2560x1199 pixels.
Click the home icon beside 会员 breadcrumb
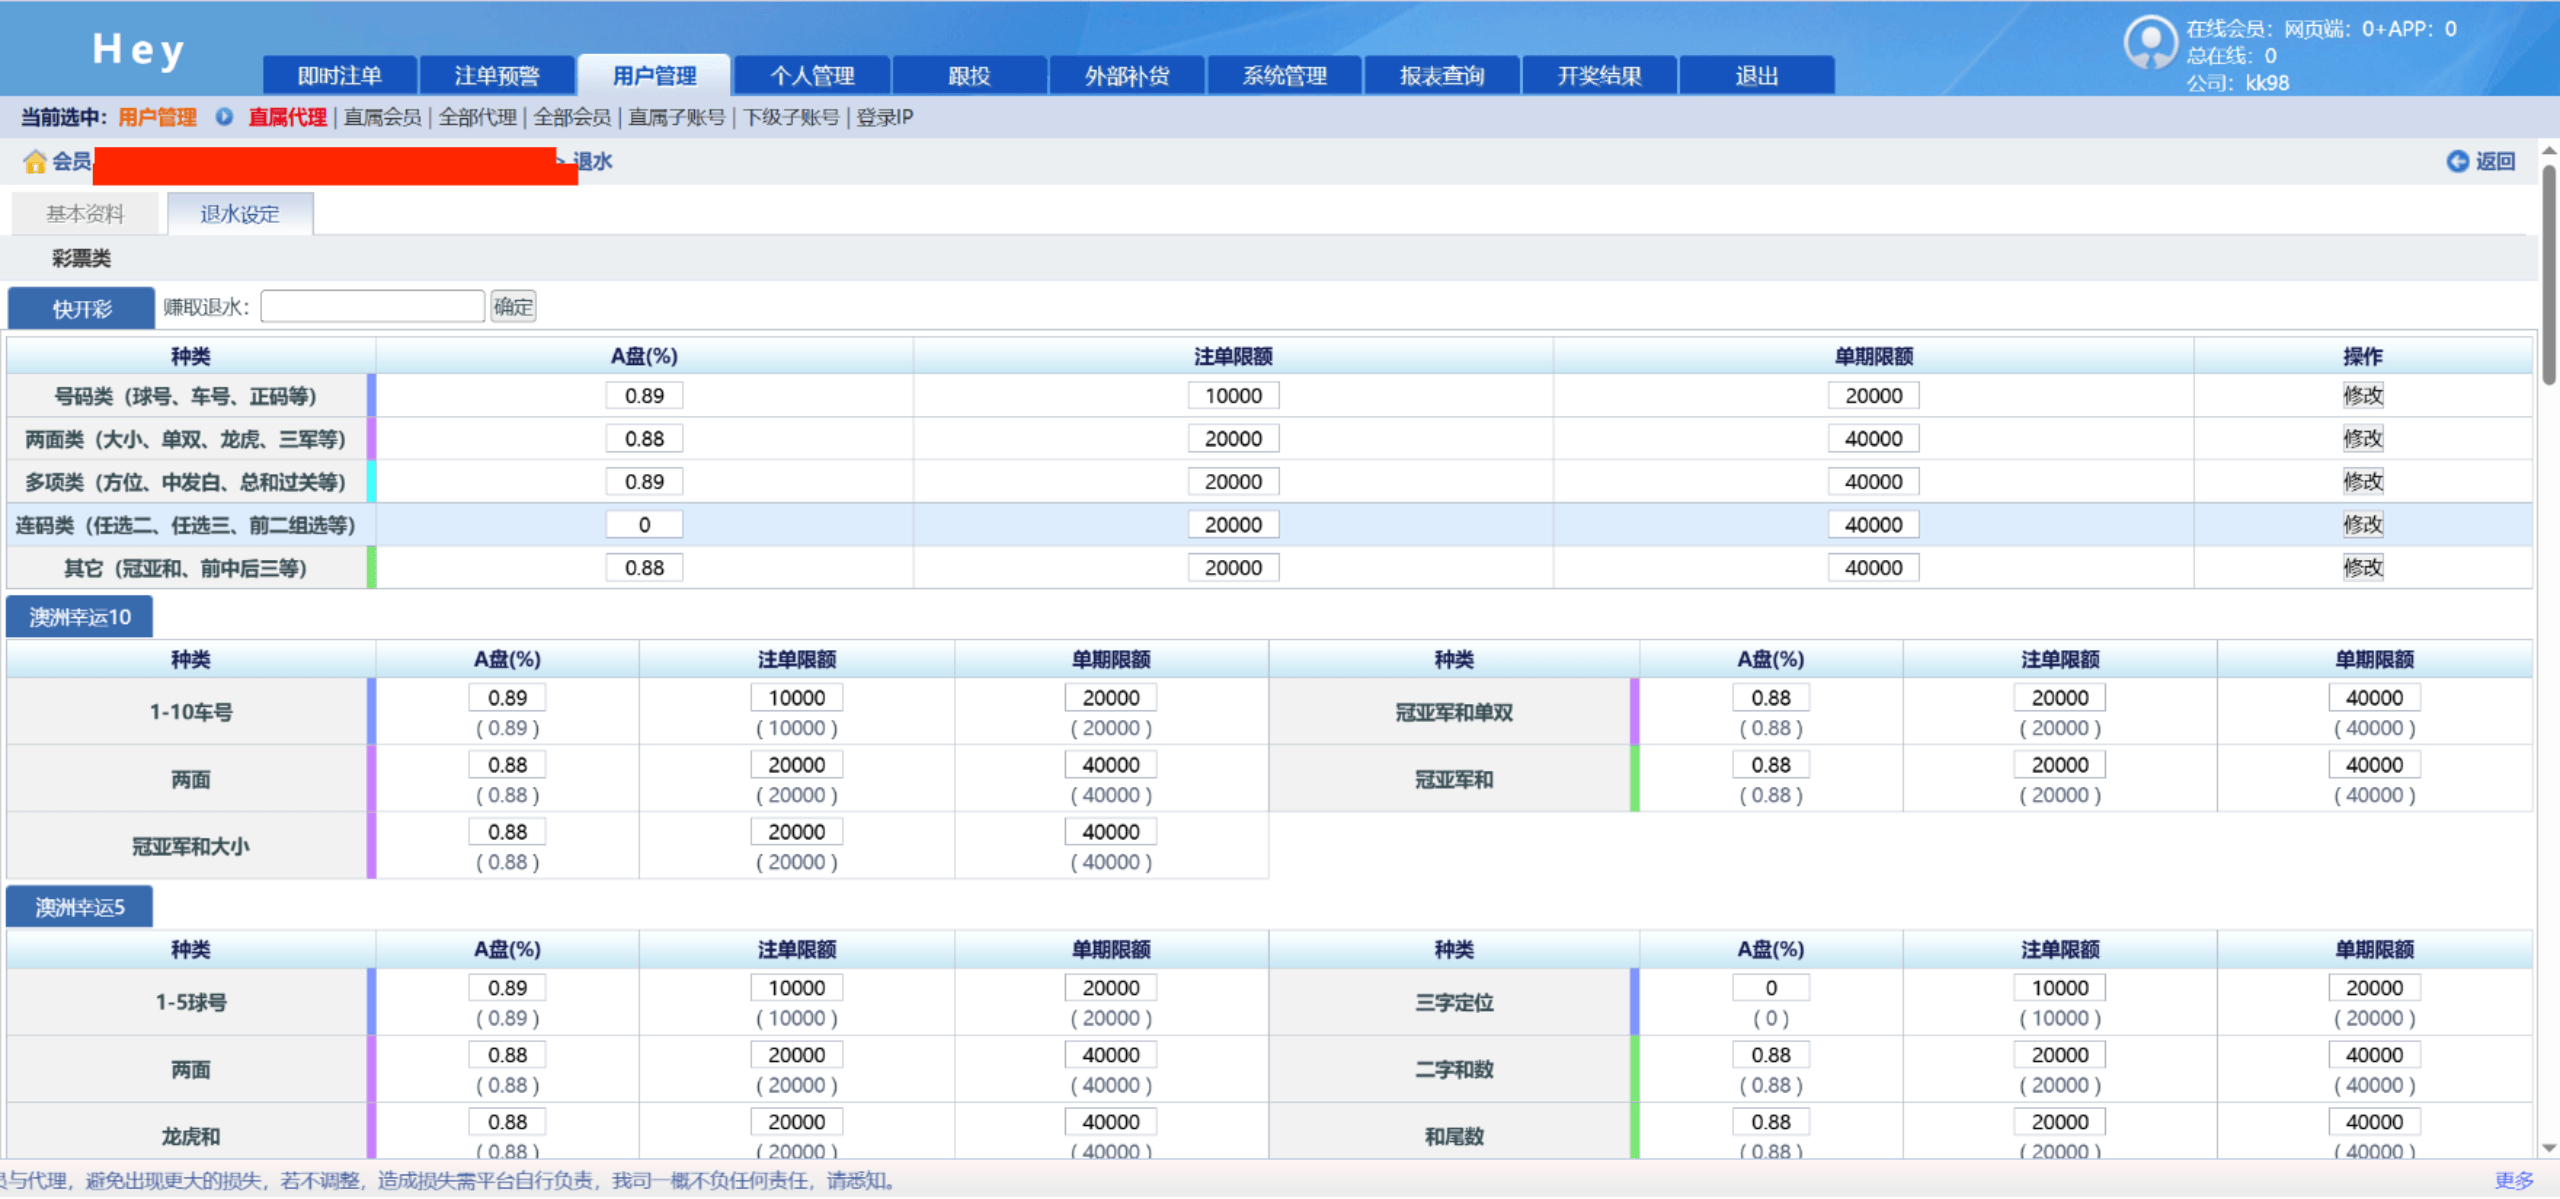point(35,162)
